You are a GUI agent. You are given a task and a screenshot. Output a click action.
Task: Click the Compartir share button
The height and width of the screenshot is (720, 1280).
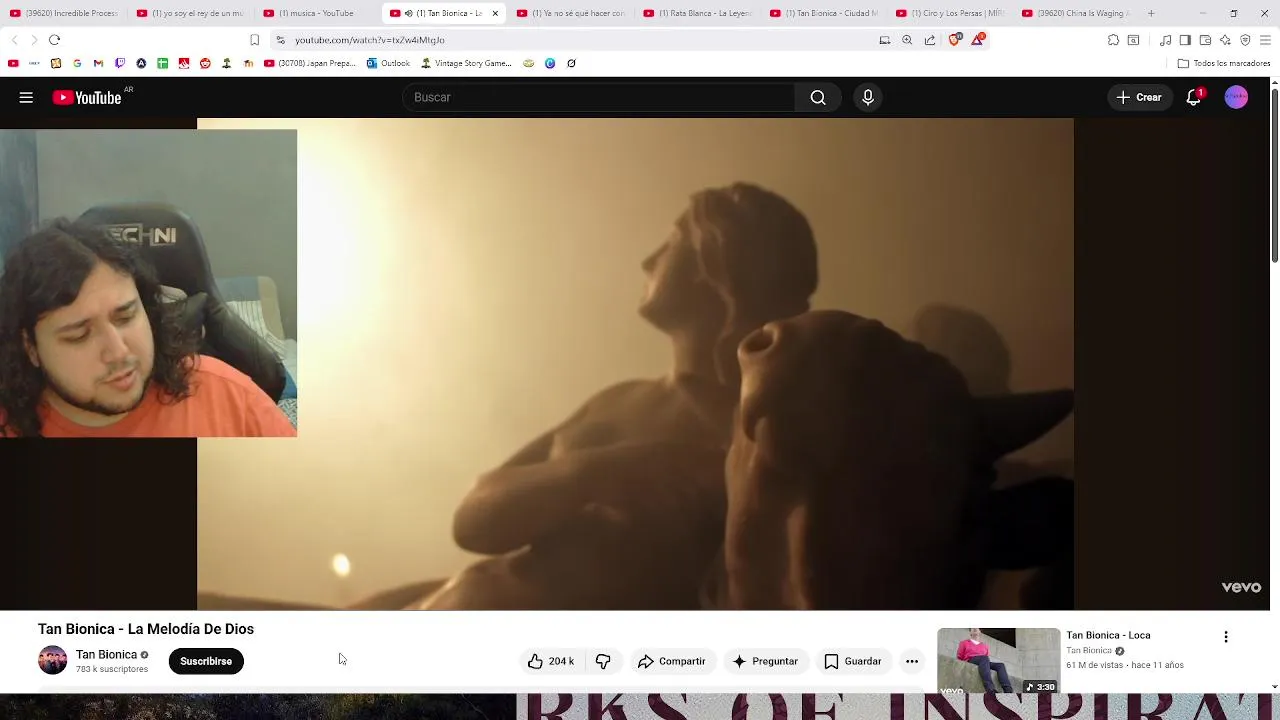[672, 661]
